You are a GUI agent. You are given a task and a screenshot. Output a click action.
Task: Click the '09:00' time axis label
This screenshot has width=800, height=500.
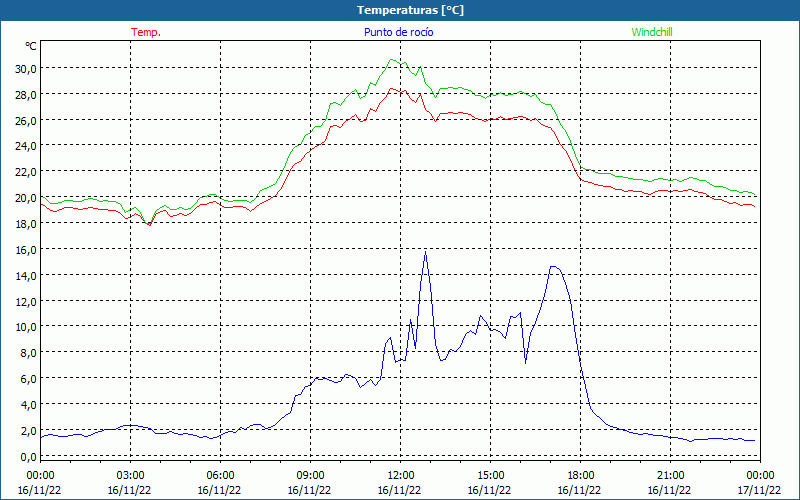310,476
